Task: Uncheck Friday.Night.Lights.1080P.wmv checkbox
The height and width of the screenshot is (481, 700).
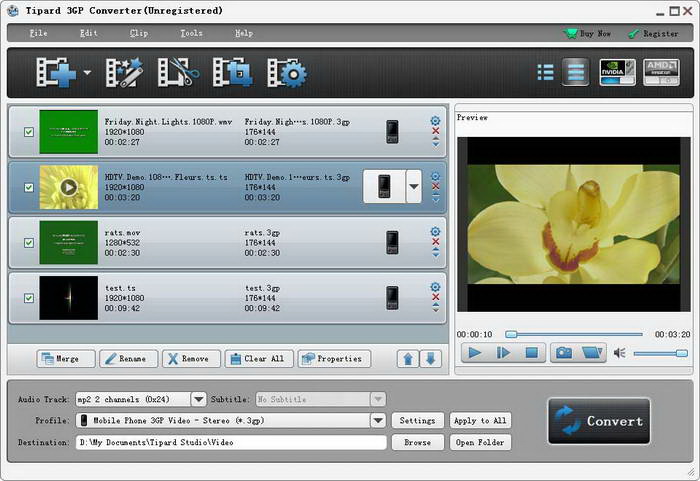Action: point(29,130)
